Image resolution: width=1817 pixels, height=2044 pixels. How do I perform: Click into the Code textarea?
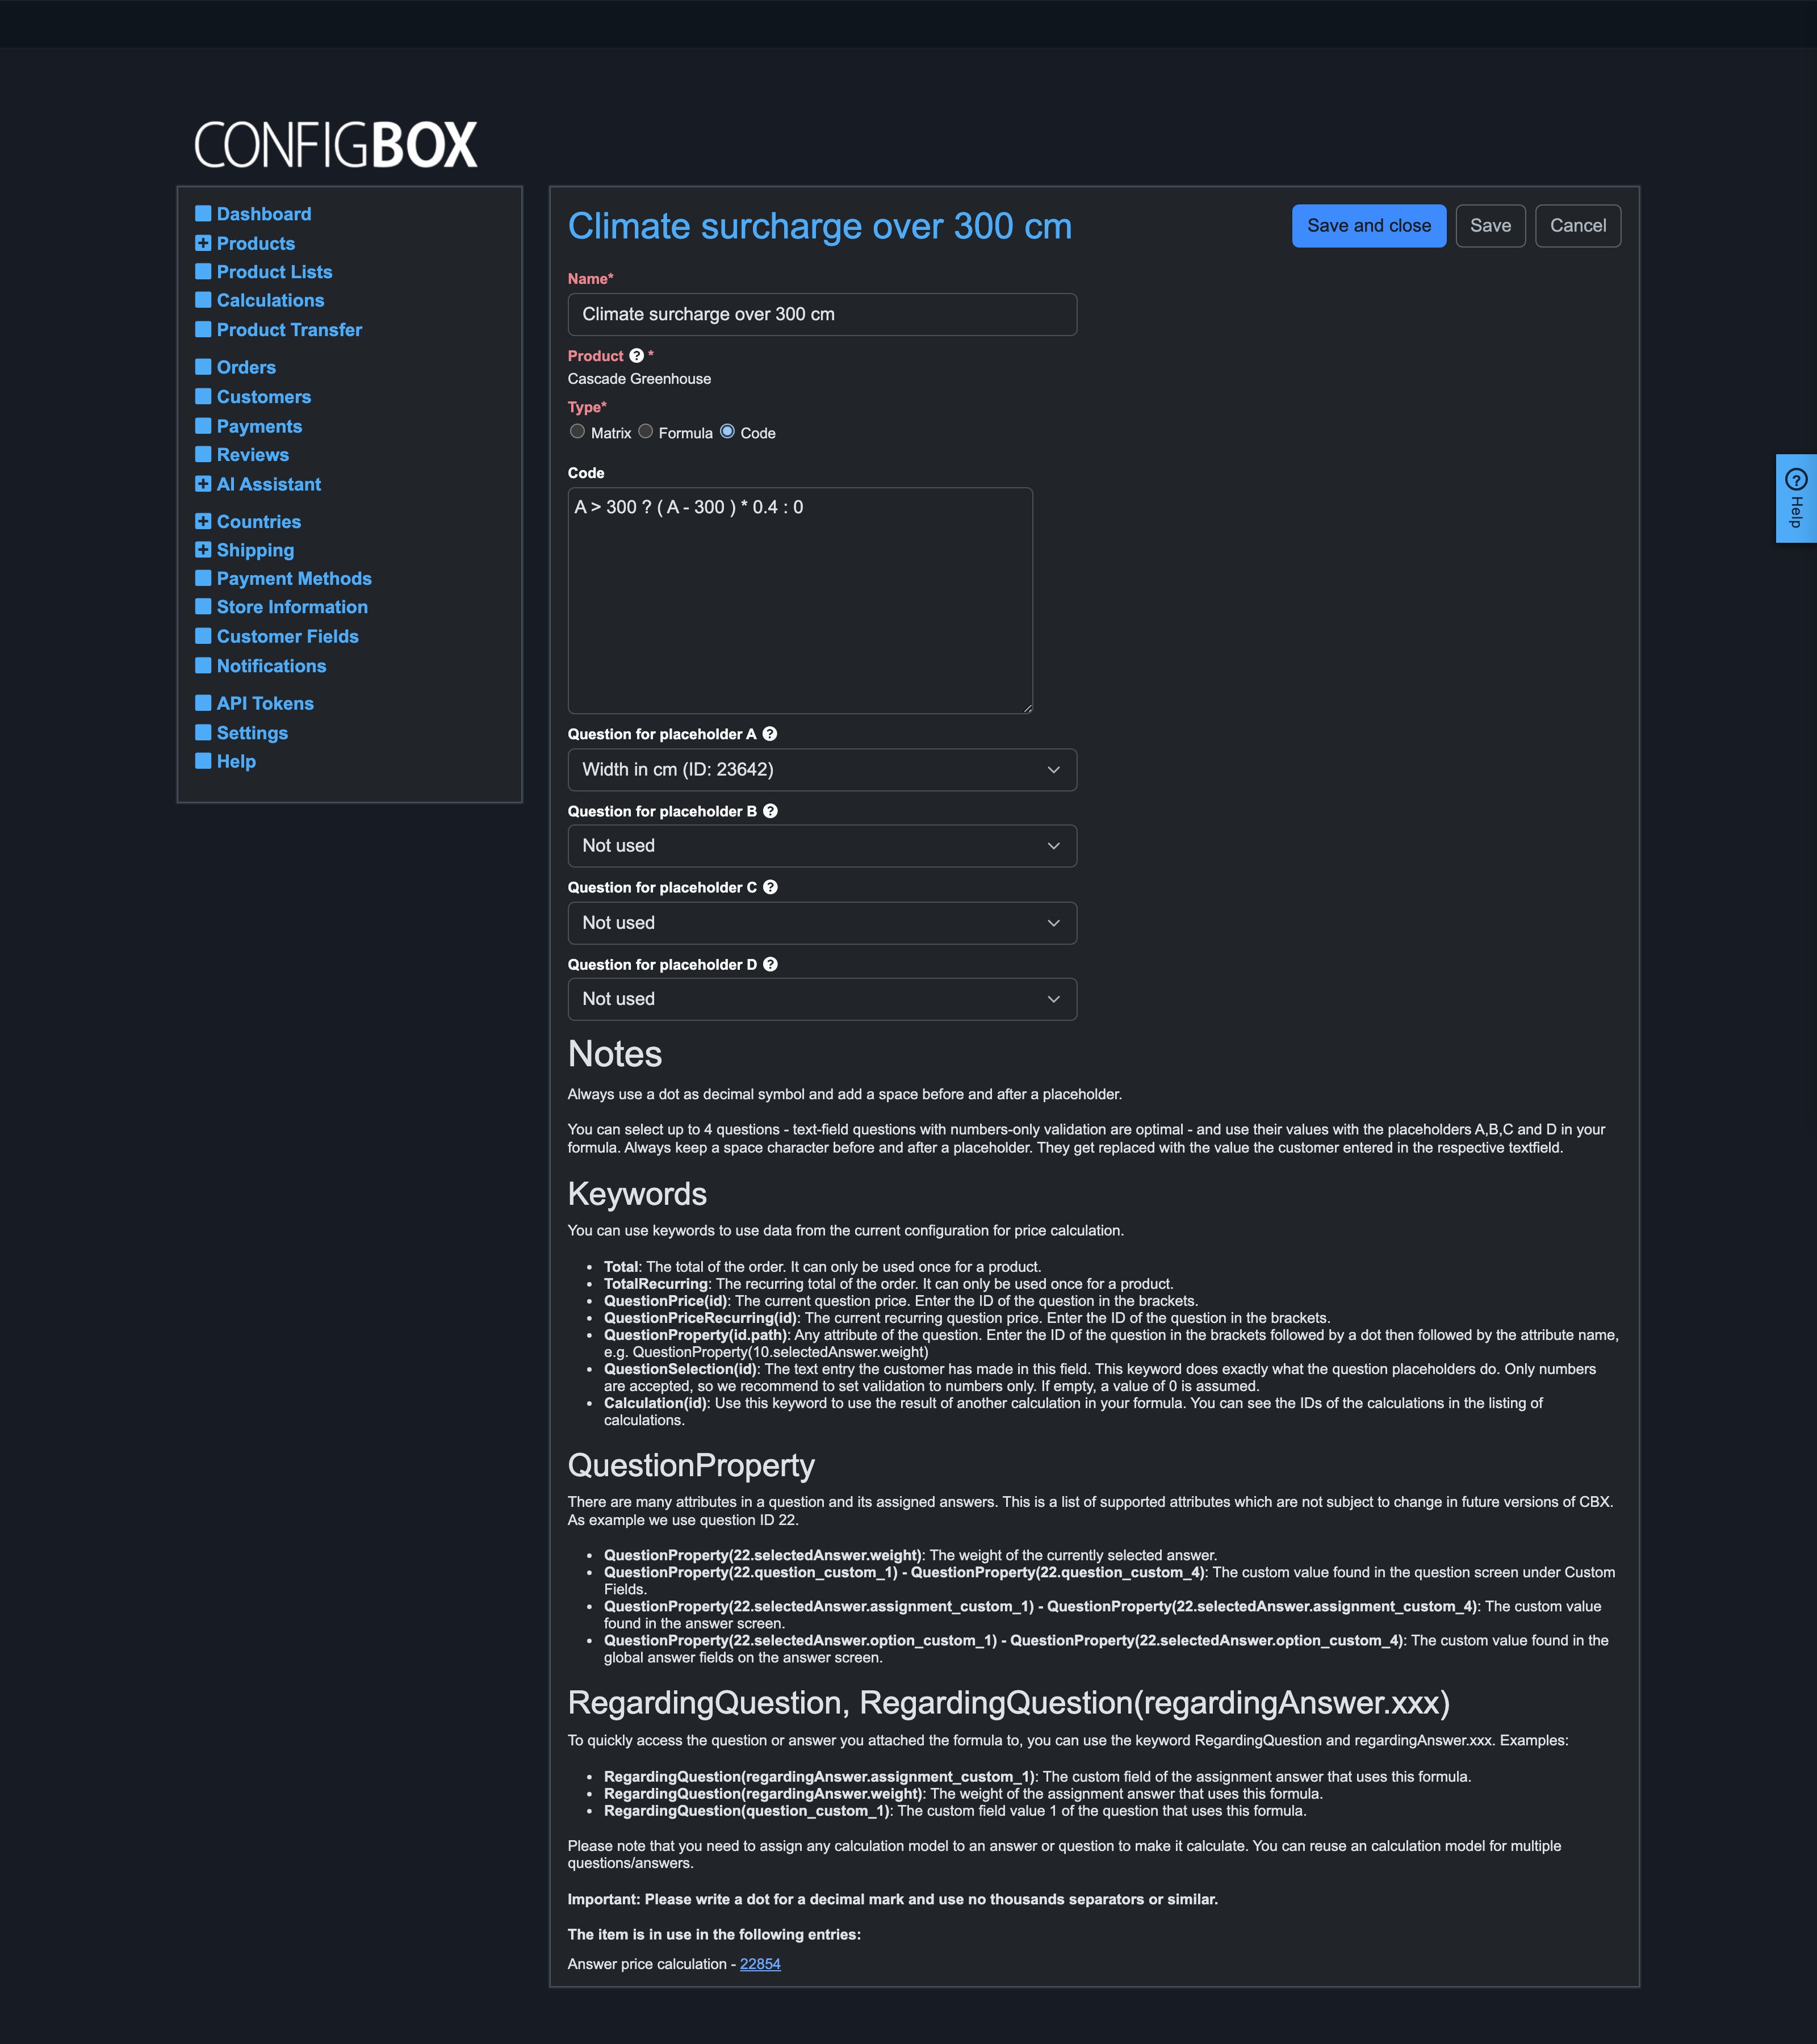coord(800,601)
